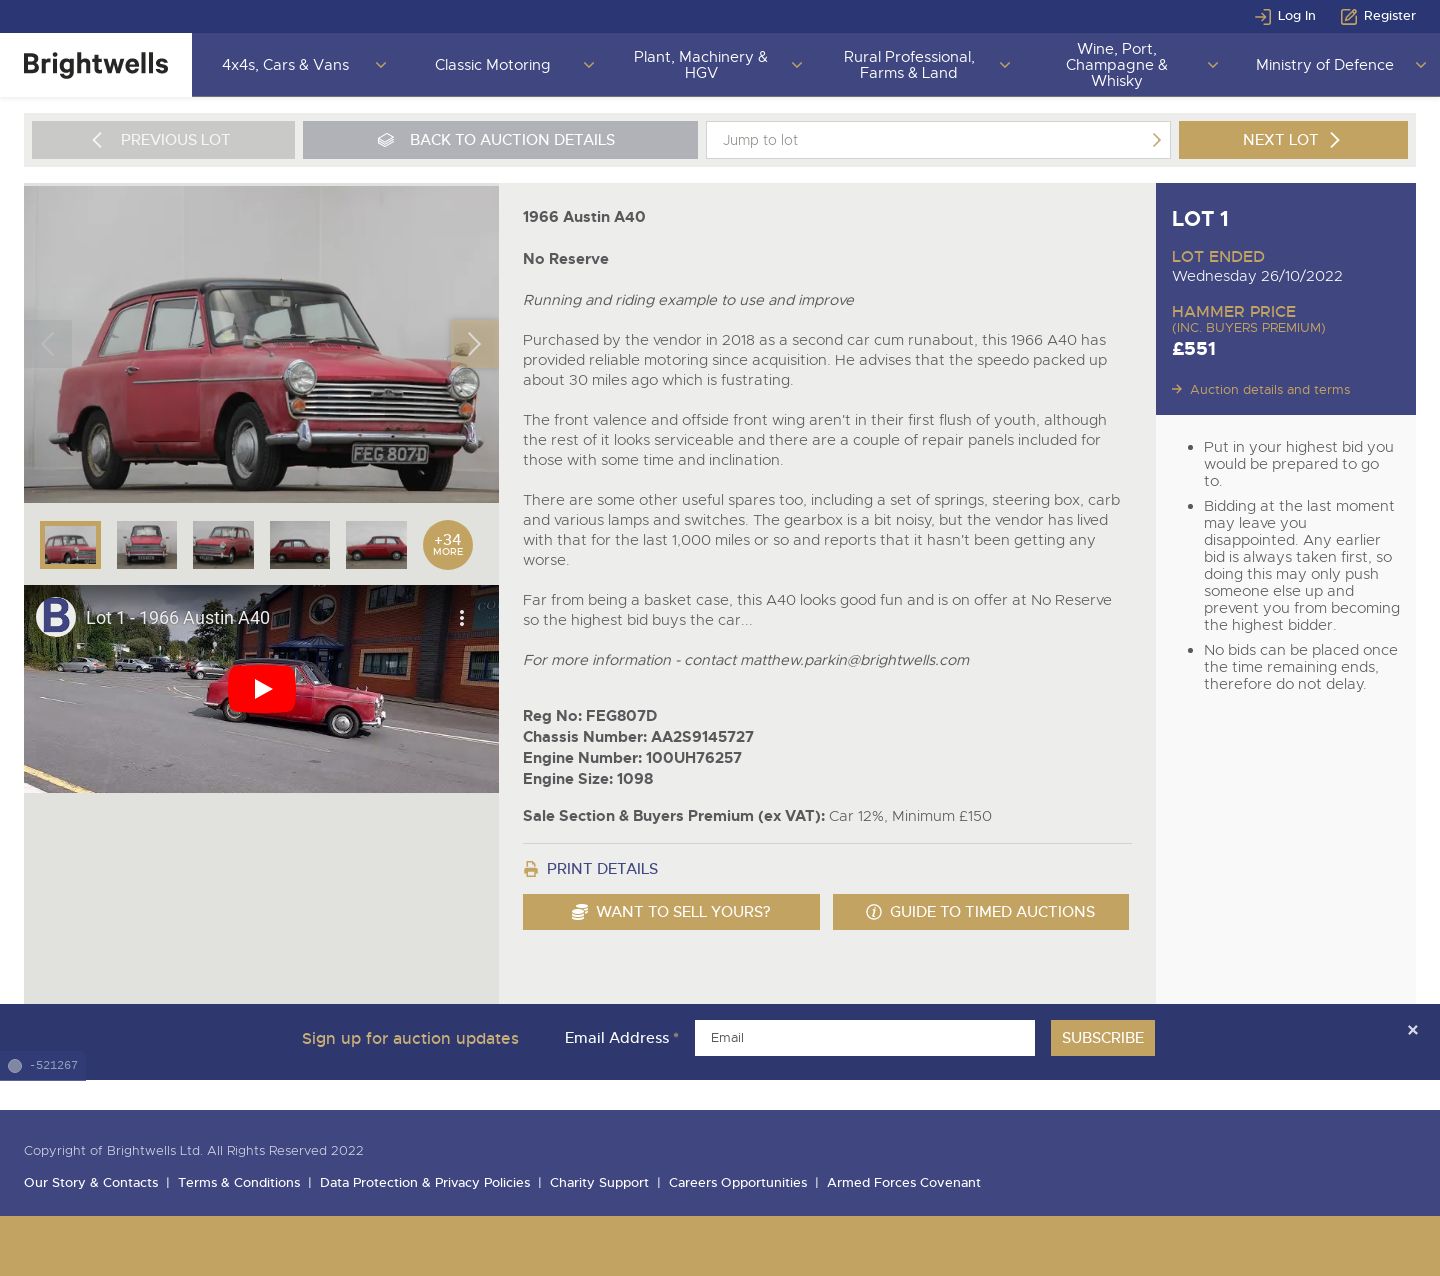1440x1276 pixels.
Task: Select the second car thumbnail
Action: point(147,545)
